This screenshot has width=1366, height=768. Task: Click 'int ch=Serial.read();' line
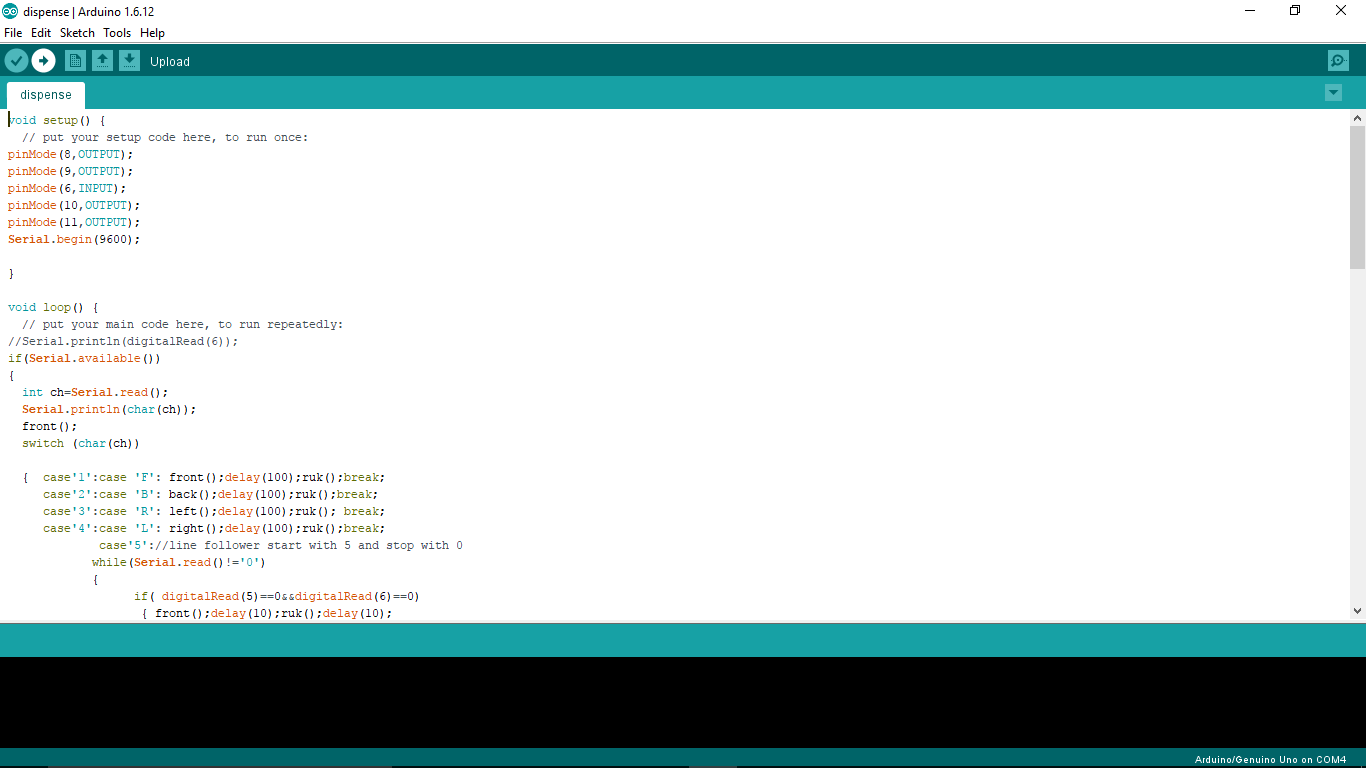click(x=95, y=392)
